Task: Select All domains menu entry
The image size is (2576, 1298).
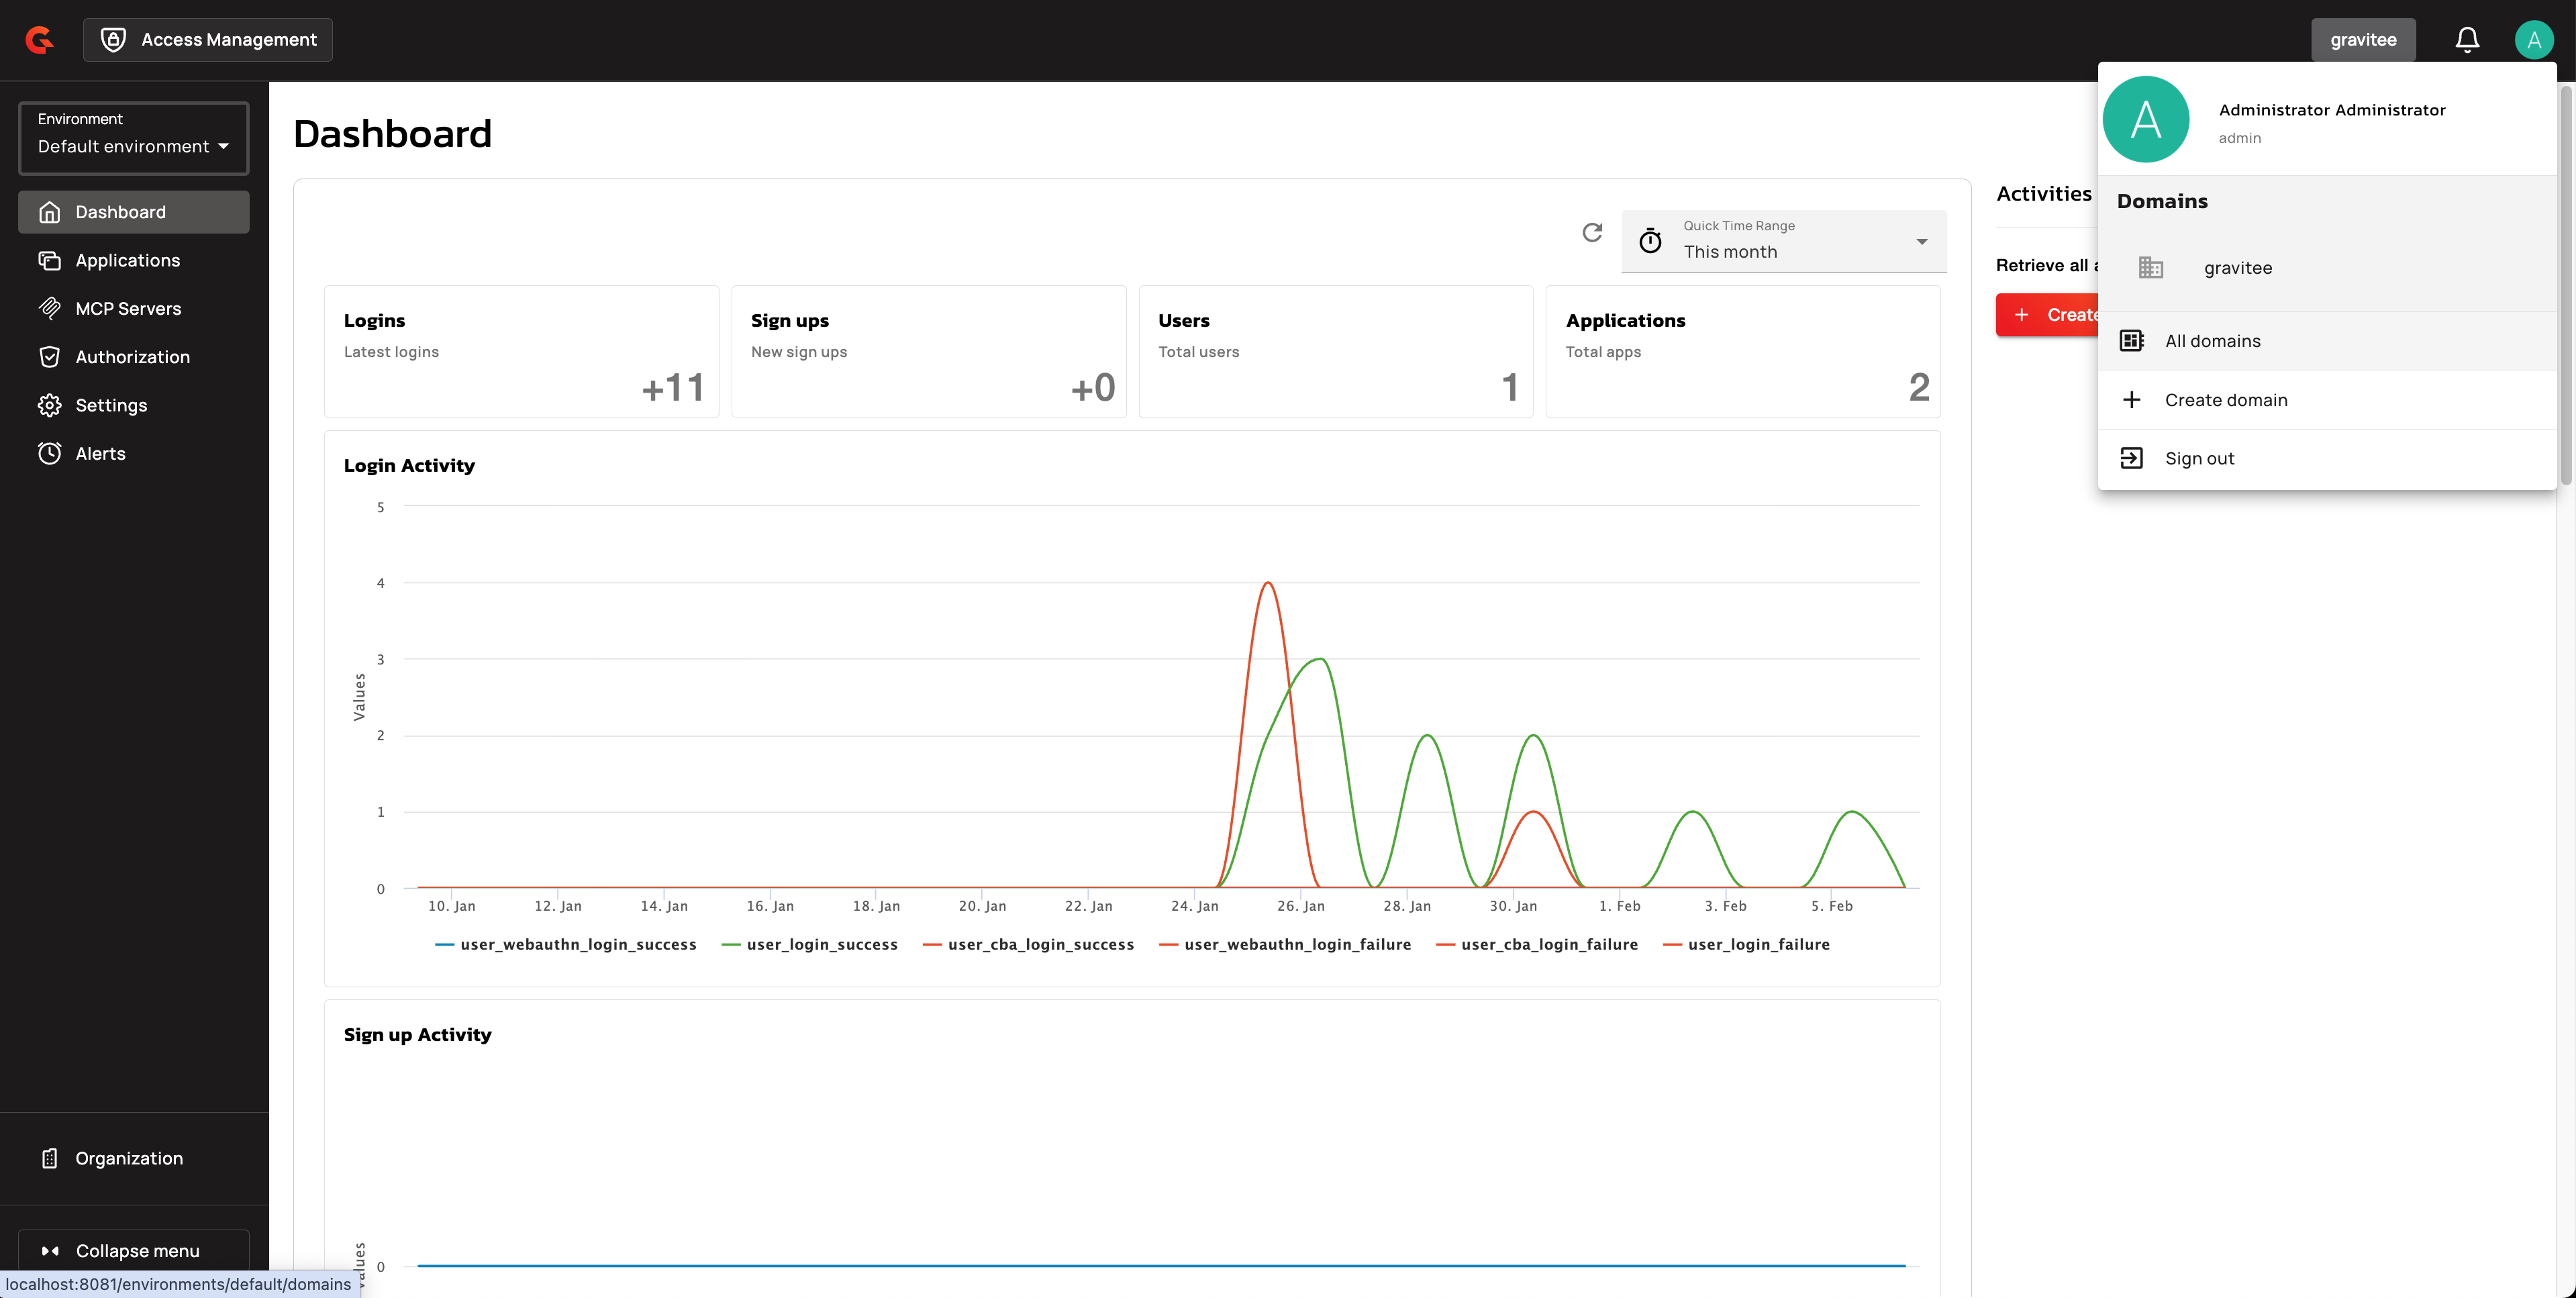Action: coord(2212,341)
